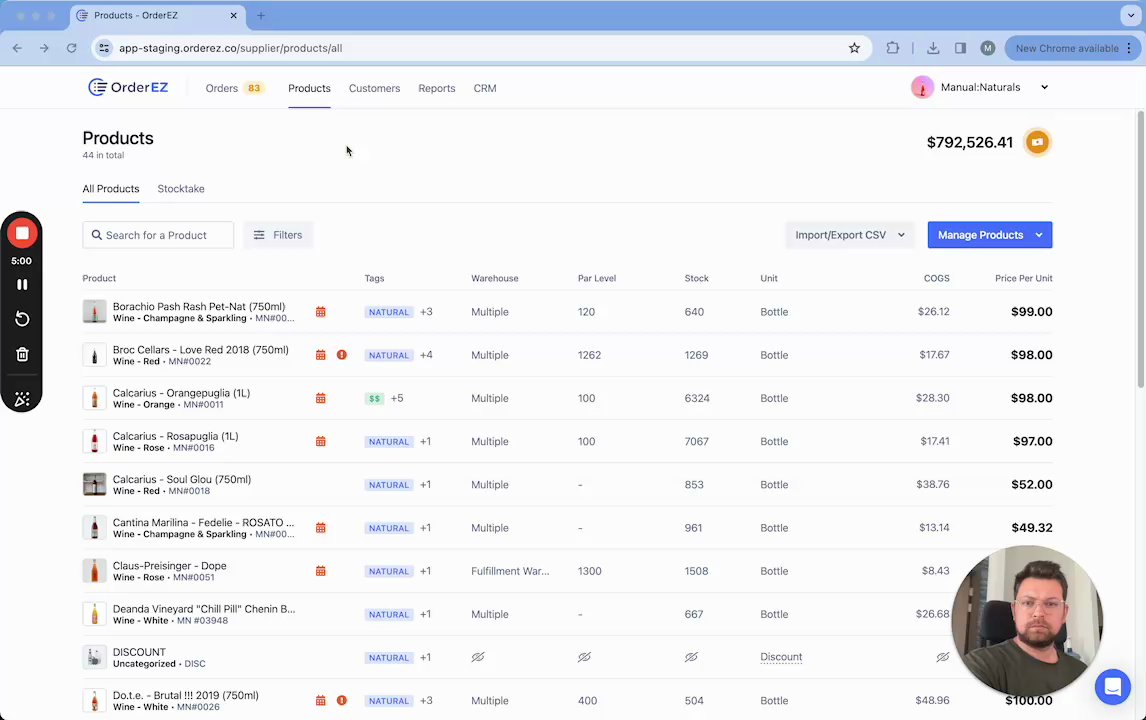Toggle Chrome side panel icon
This screenshot has height=720, width=1146.
pyautogui.click(x=960, y=48)
